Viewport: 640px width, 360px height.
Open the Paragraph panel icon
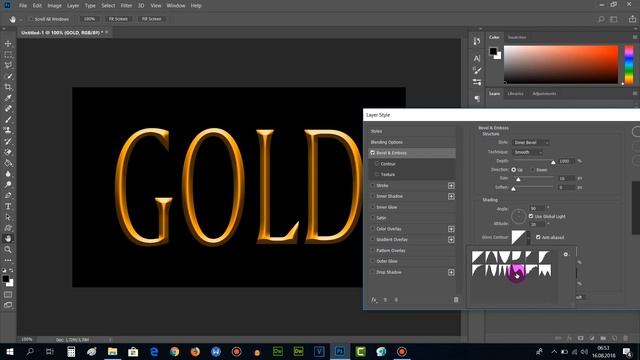tap(477, 99)
